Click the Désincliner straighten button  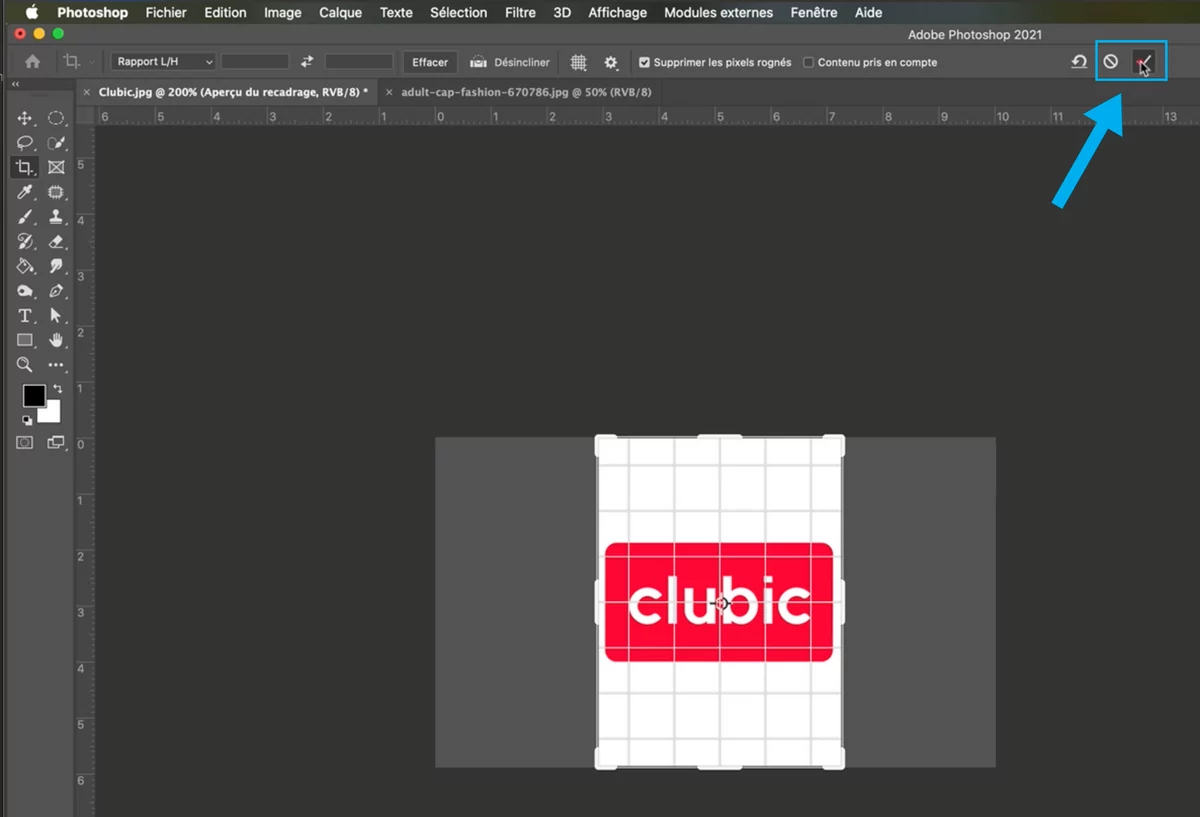[510, 62]
